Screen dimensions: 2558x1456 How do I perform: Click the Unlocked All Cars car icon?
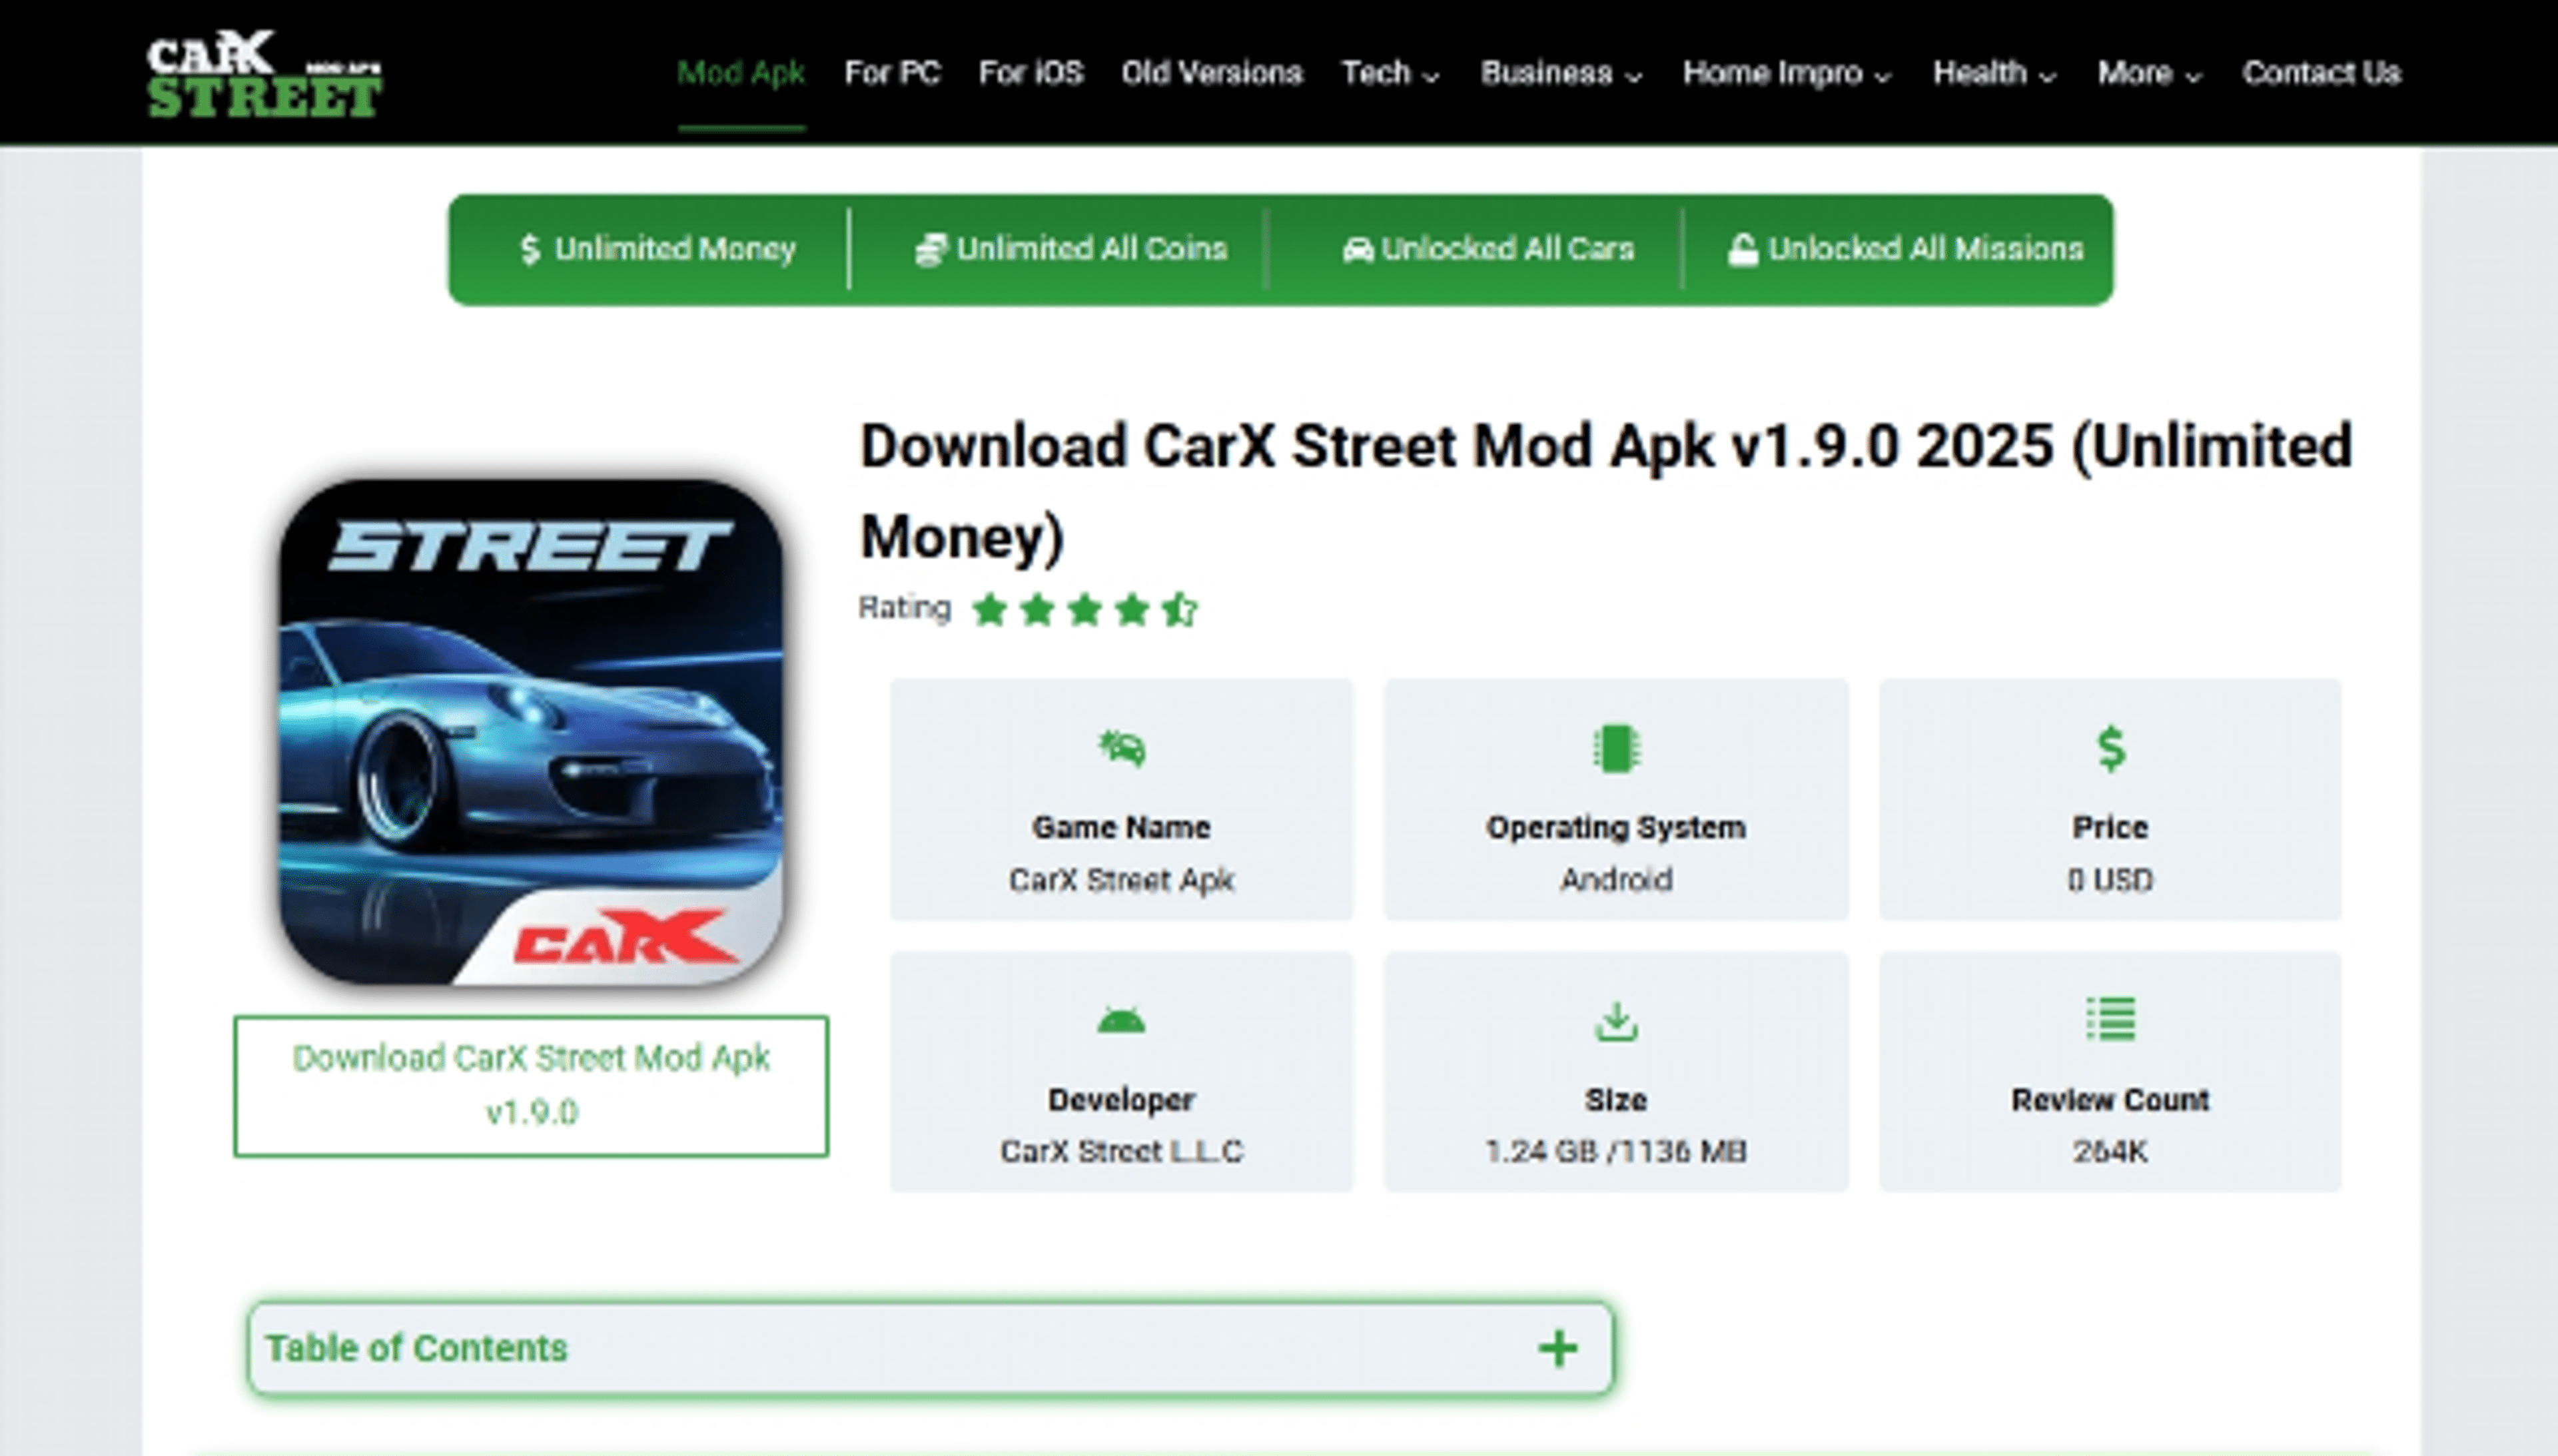click(x=1358, y=250)
